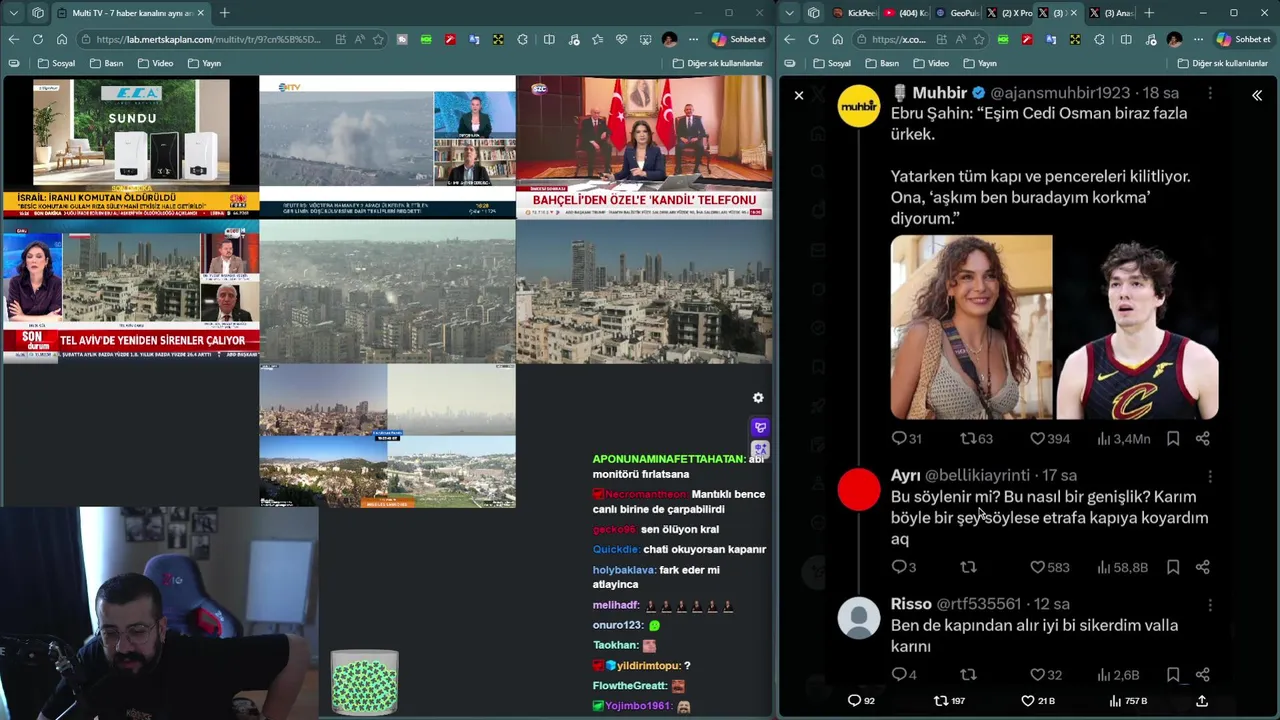This screenshot has width=1280, height=720.
Task: Share Muhbir's tweet
Action: (1203, 438)
